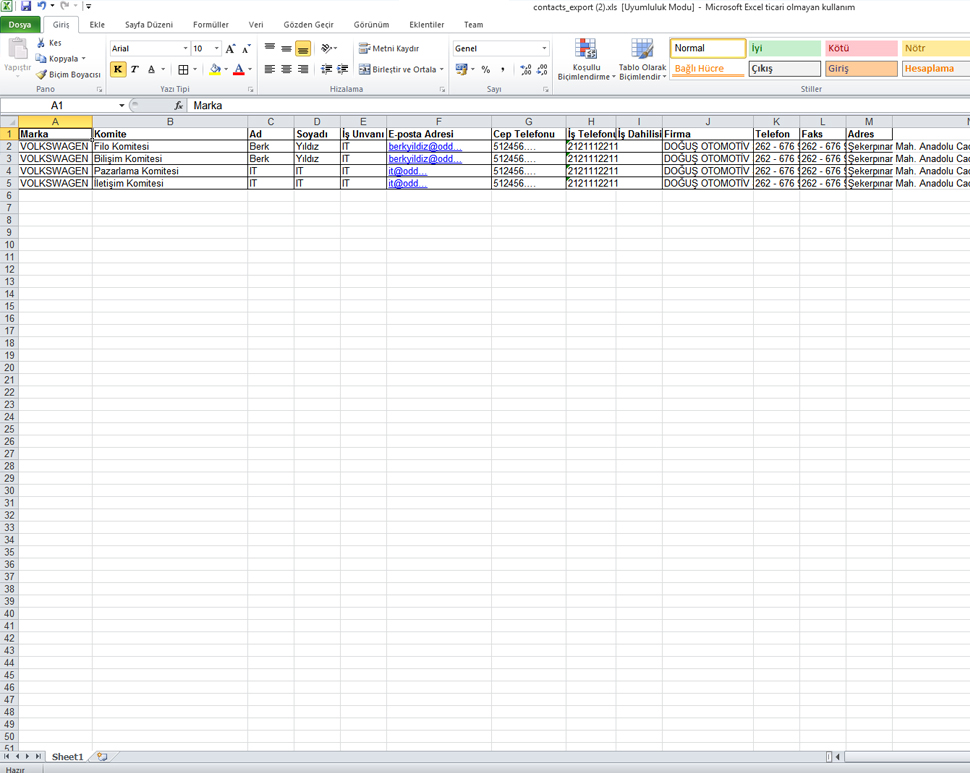Go to the Veri tab
This screenshot has width=970, height=773.
point(255,25)
